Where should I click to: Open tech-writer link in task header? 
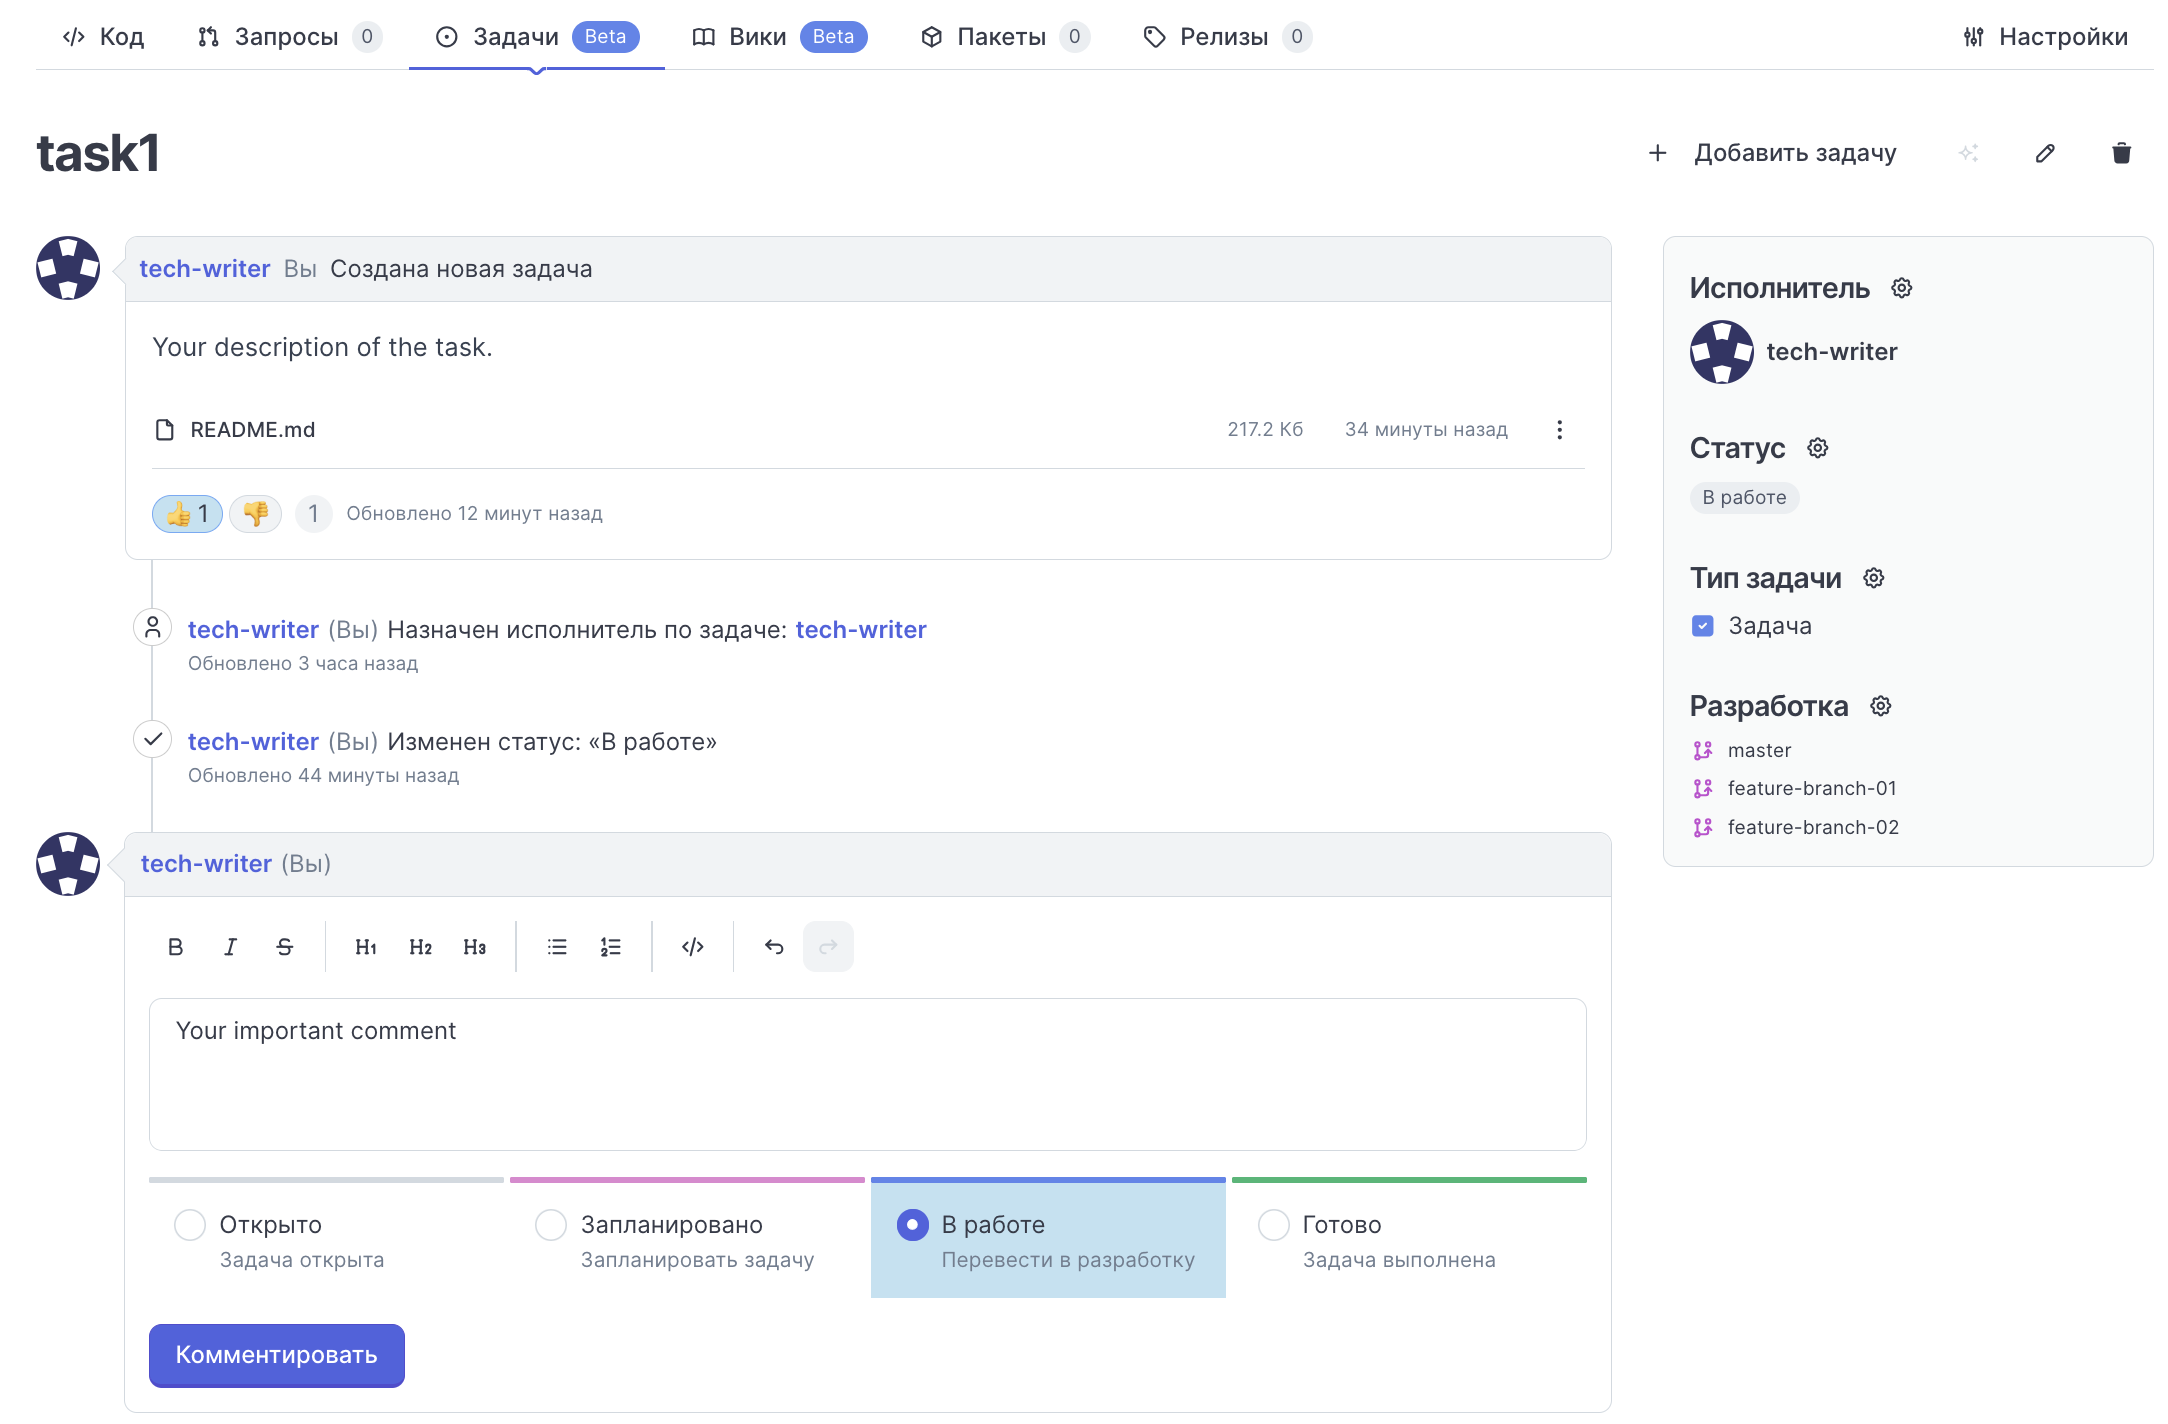click(205, 269)
